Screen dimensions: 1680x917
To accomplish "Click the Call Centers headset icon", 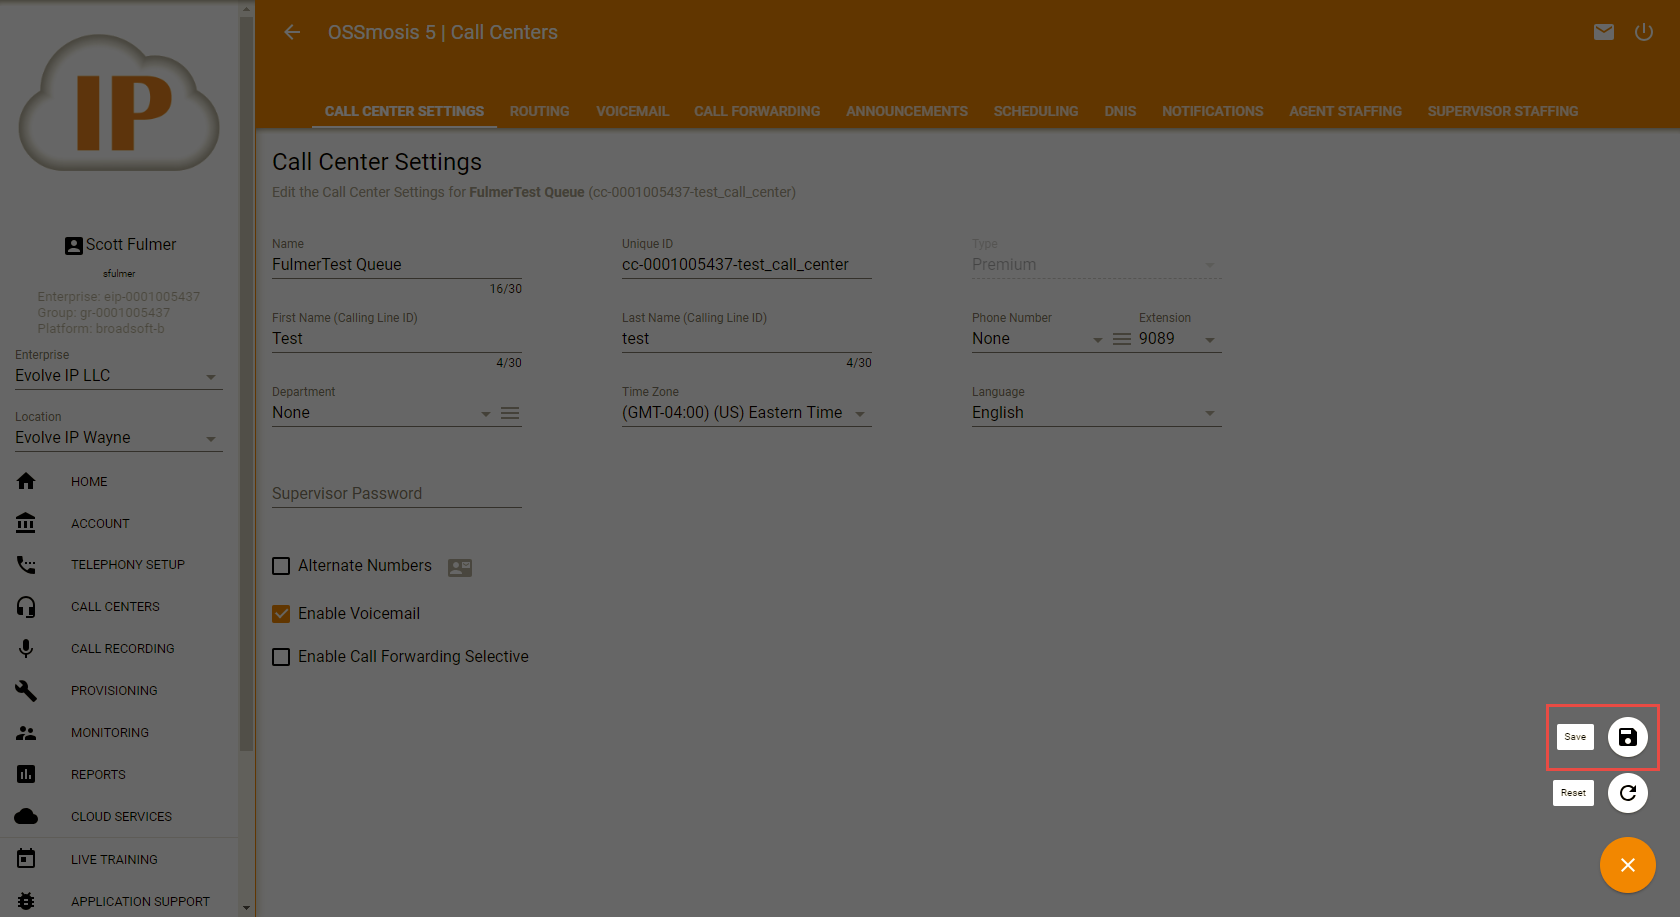I will [26, 607].
